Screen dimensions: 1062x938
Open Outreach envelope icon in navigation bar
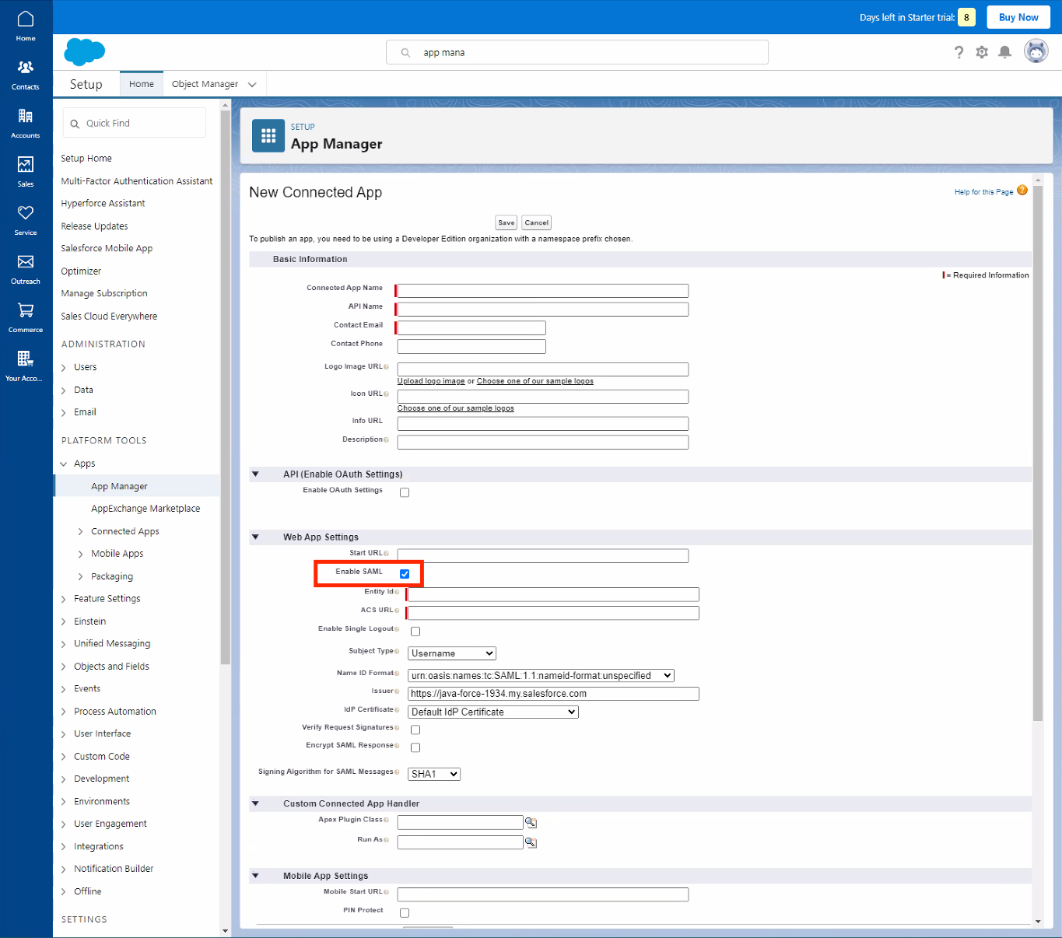tap(26, 261)
